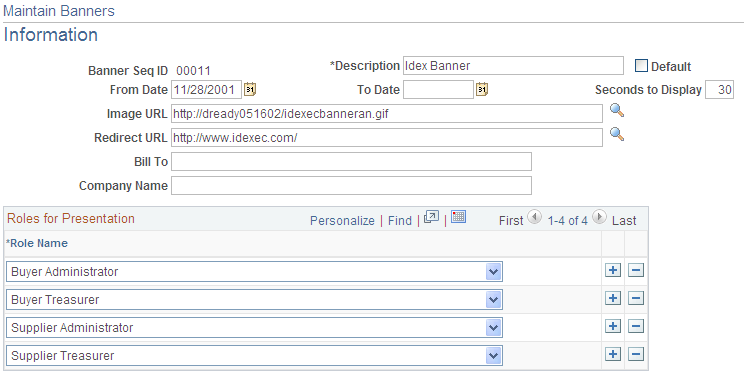Viewport: 750px width, 375px height.
Task: Open the From Date calendar picker
Action: 250,89
